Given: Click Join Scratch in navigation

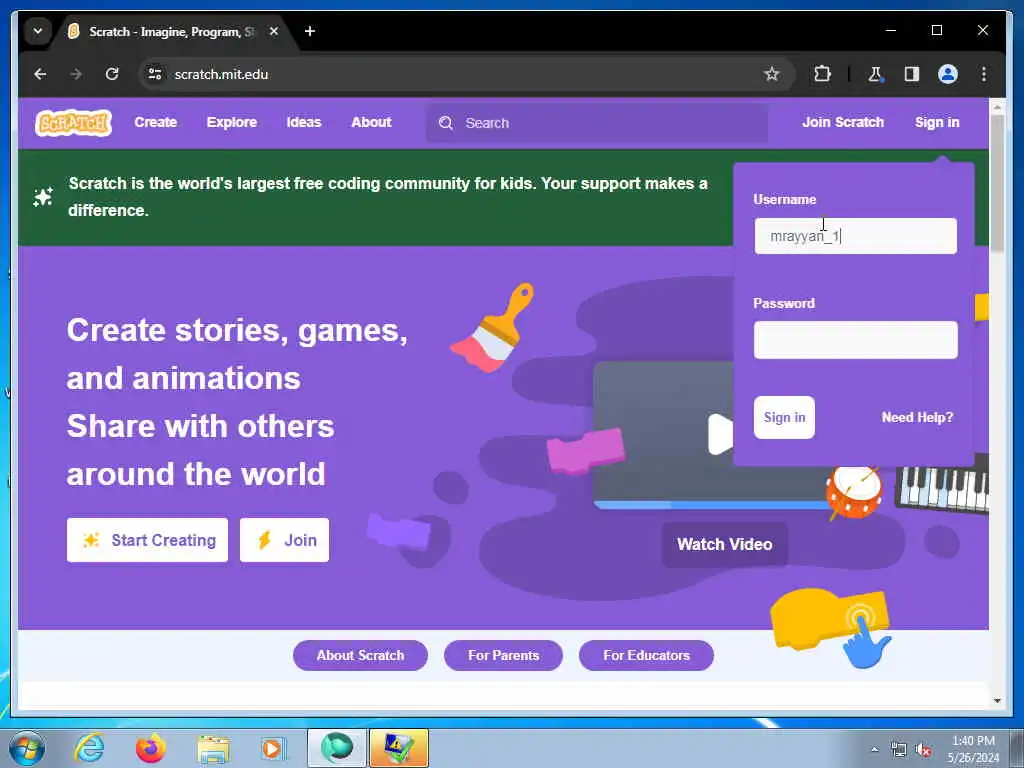Looking at the screenshot, I should pos(843,122).
